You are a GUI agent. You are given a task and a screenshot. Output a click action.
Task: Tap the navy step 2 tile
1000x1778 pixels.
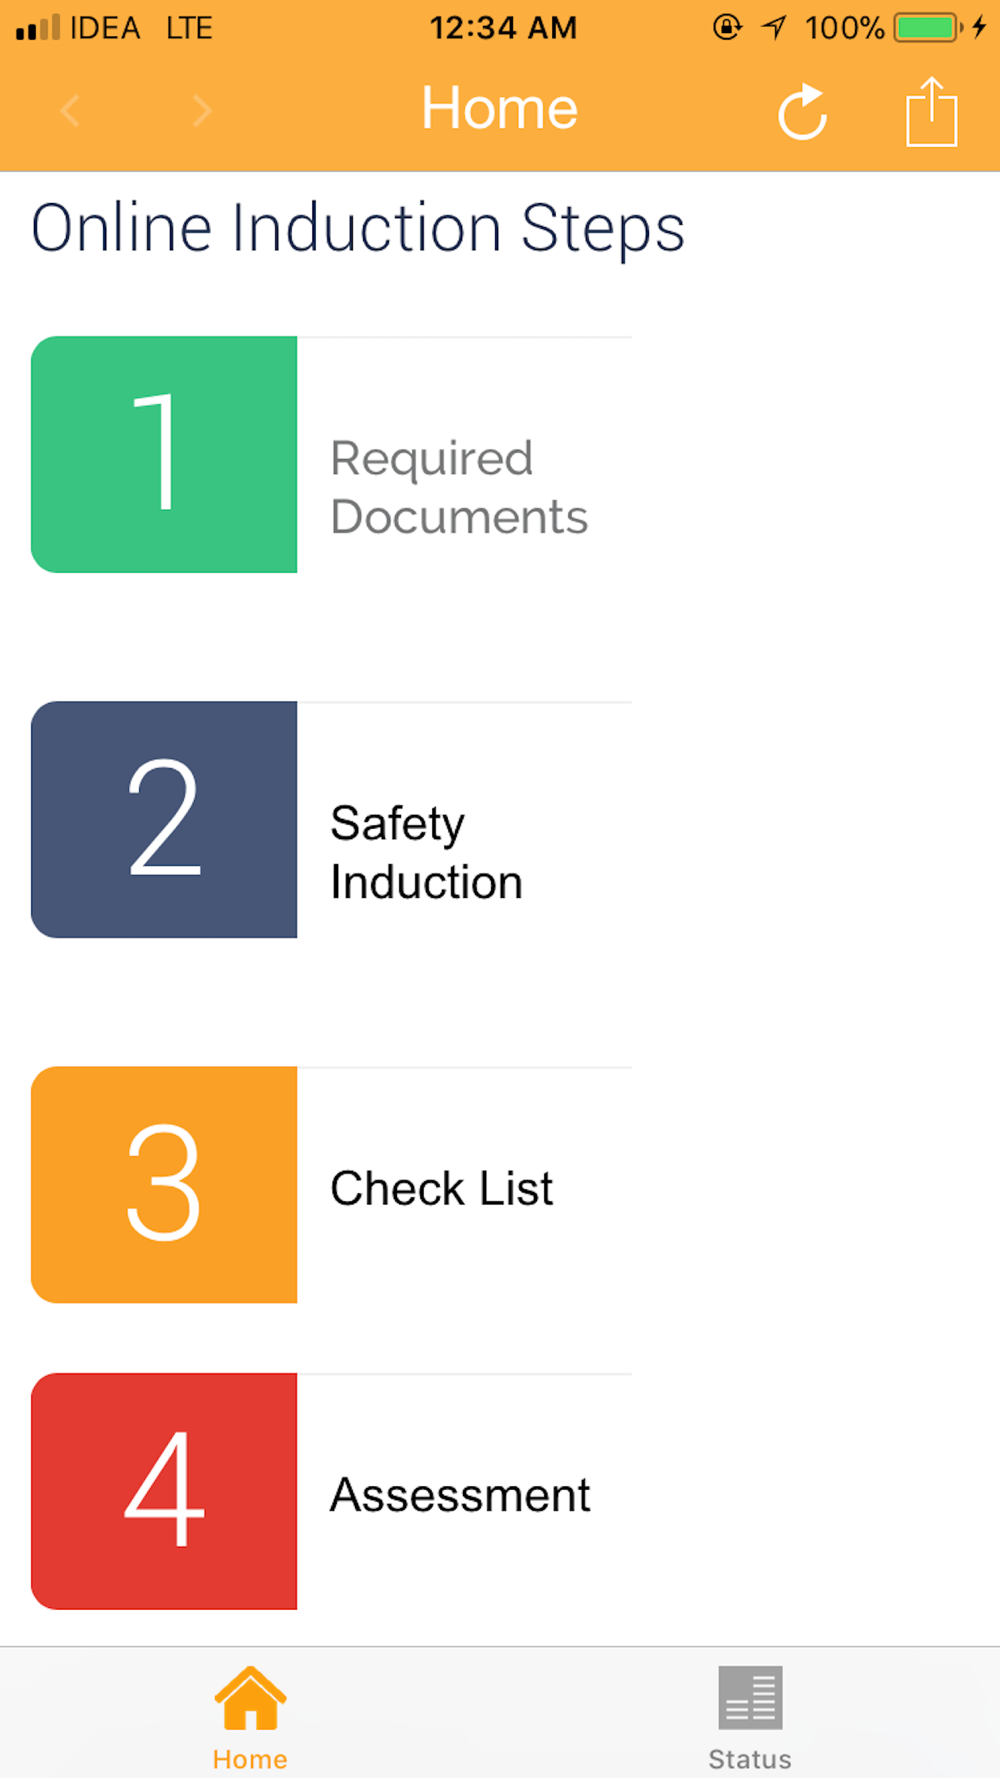coord(164,819)
